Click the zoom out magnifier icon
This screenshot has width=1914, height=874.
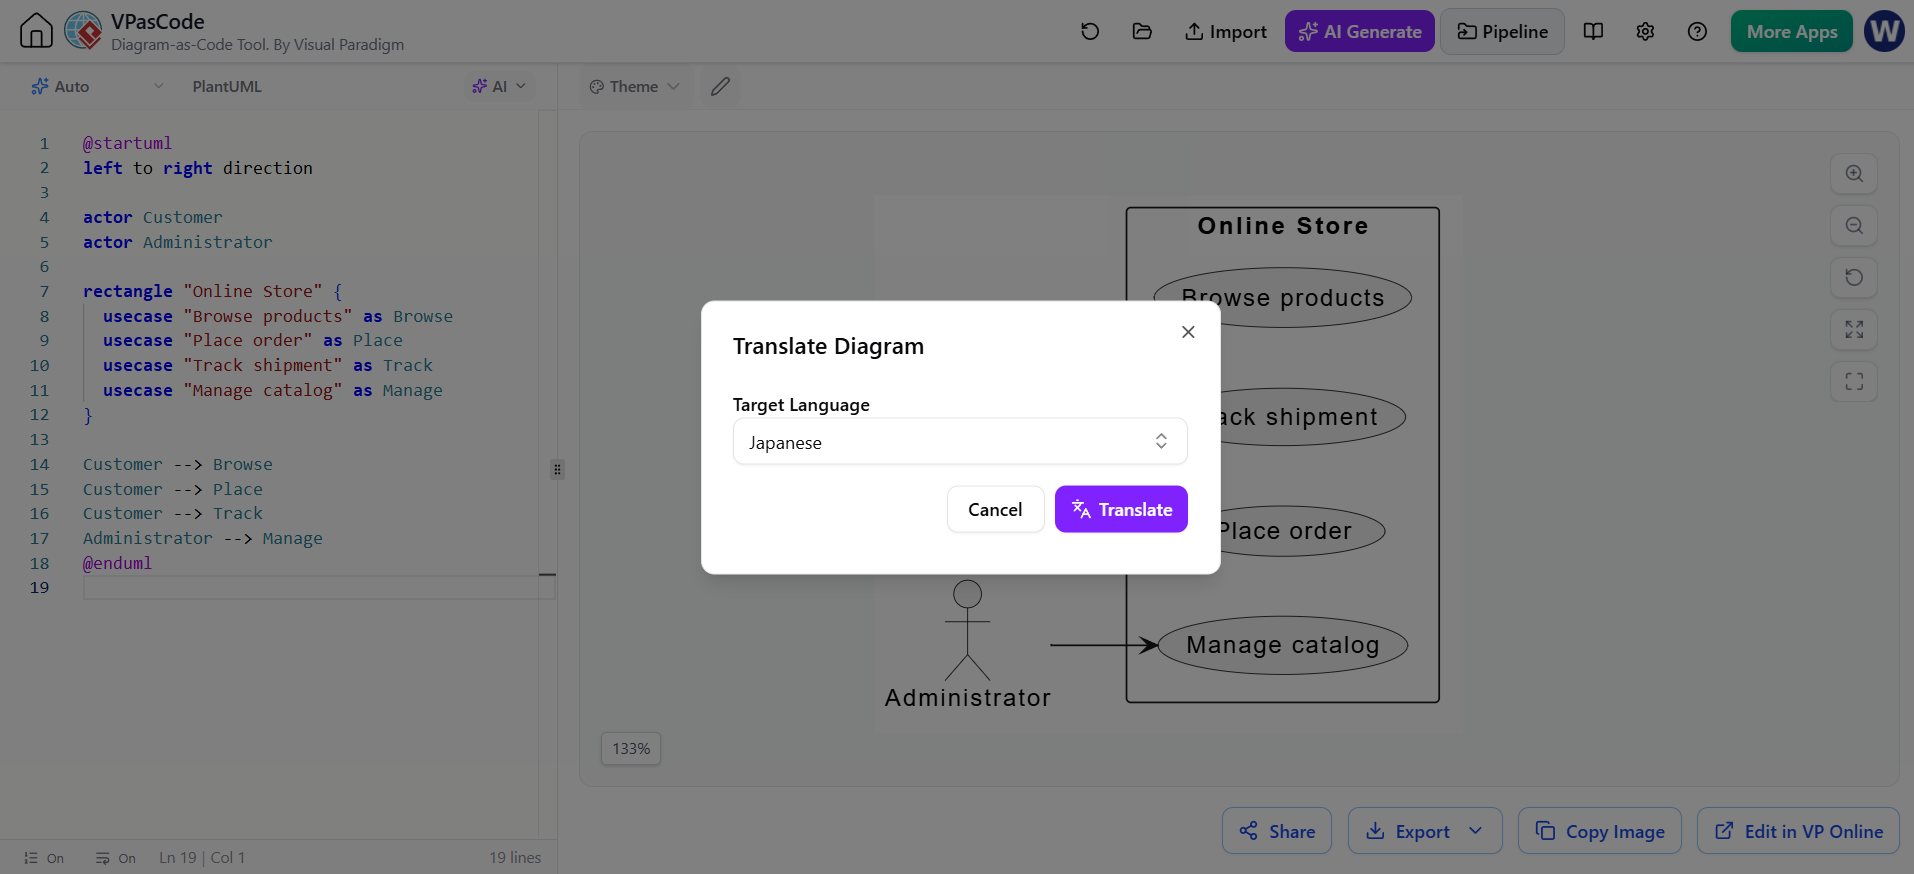click(x=1854, y=226)
